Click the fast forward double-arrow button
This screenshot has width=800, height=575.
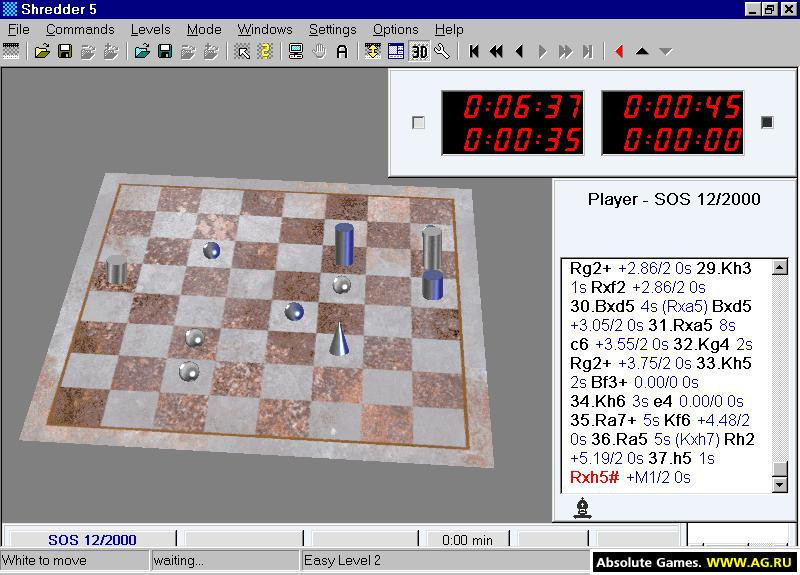pos(565,52)
